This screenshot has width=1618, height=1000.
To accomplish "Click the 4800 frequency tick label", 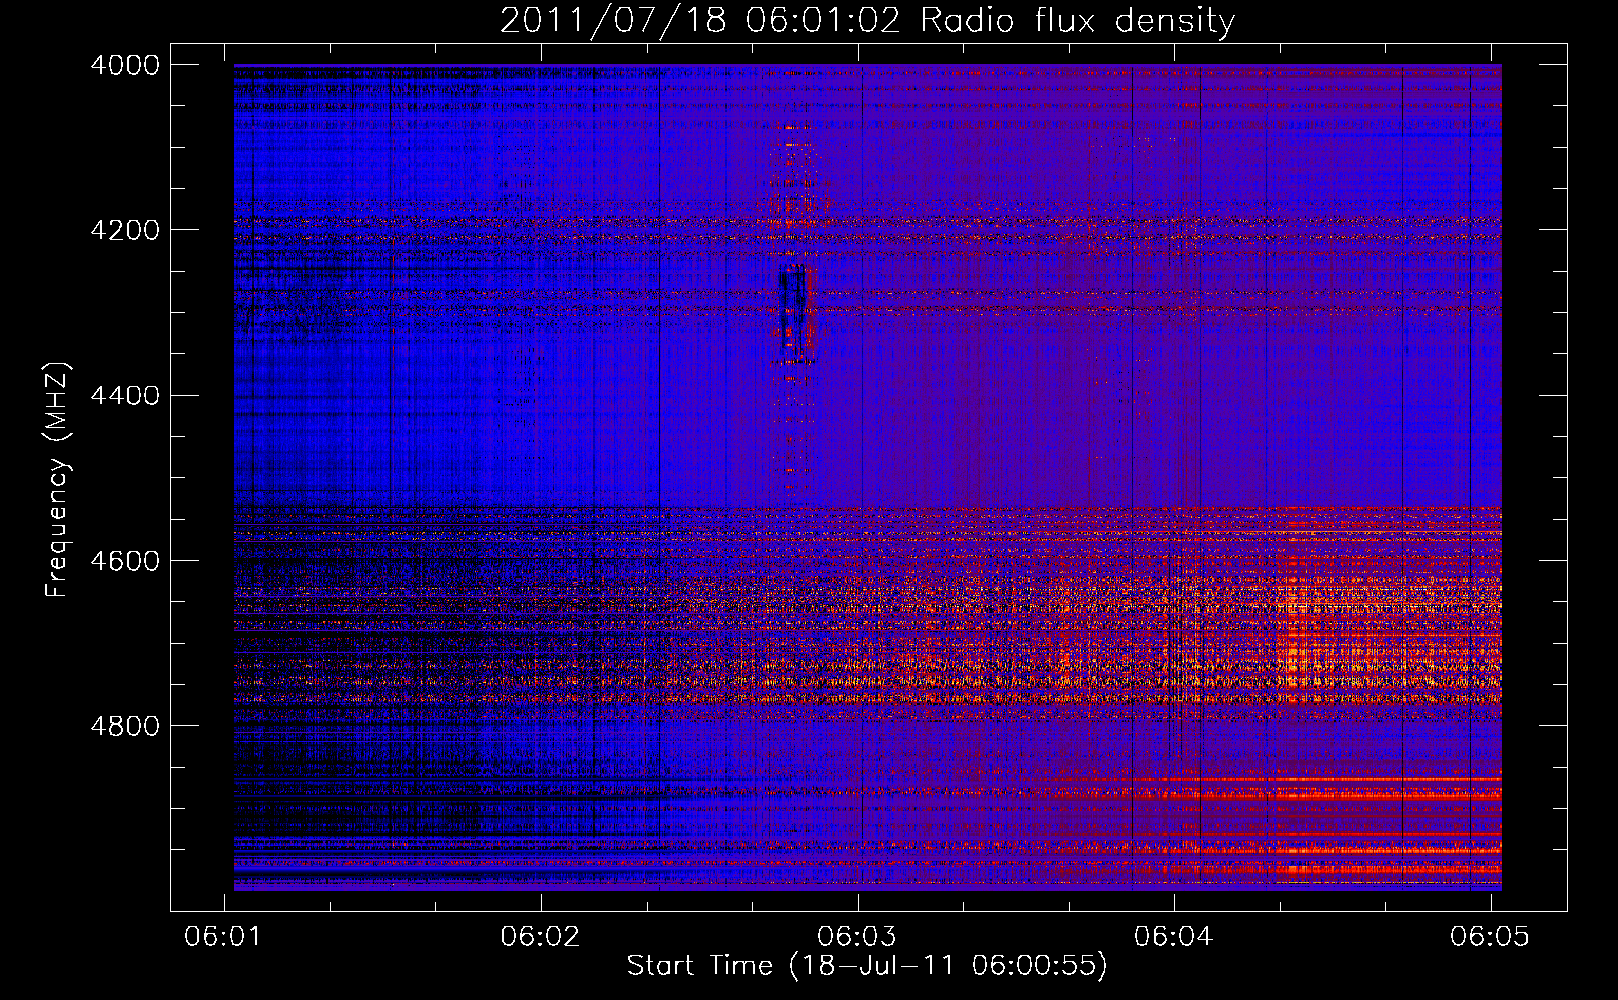I will tap(125, 726).
